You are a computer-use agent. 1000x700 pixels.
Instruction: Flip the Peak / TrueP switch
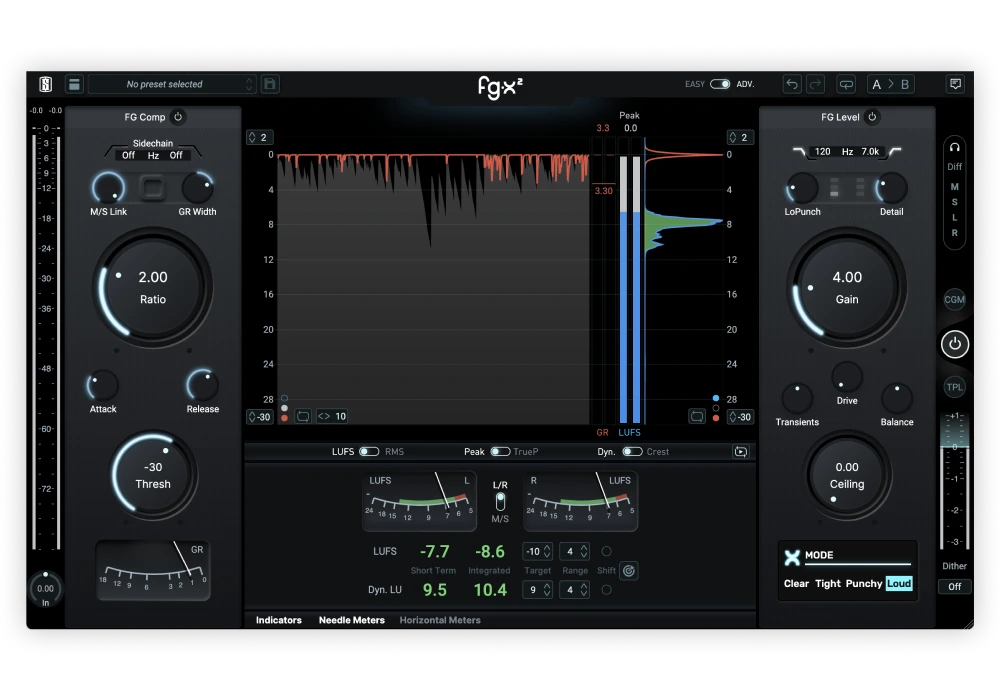point(499,452)
